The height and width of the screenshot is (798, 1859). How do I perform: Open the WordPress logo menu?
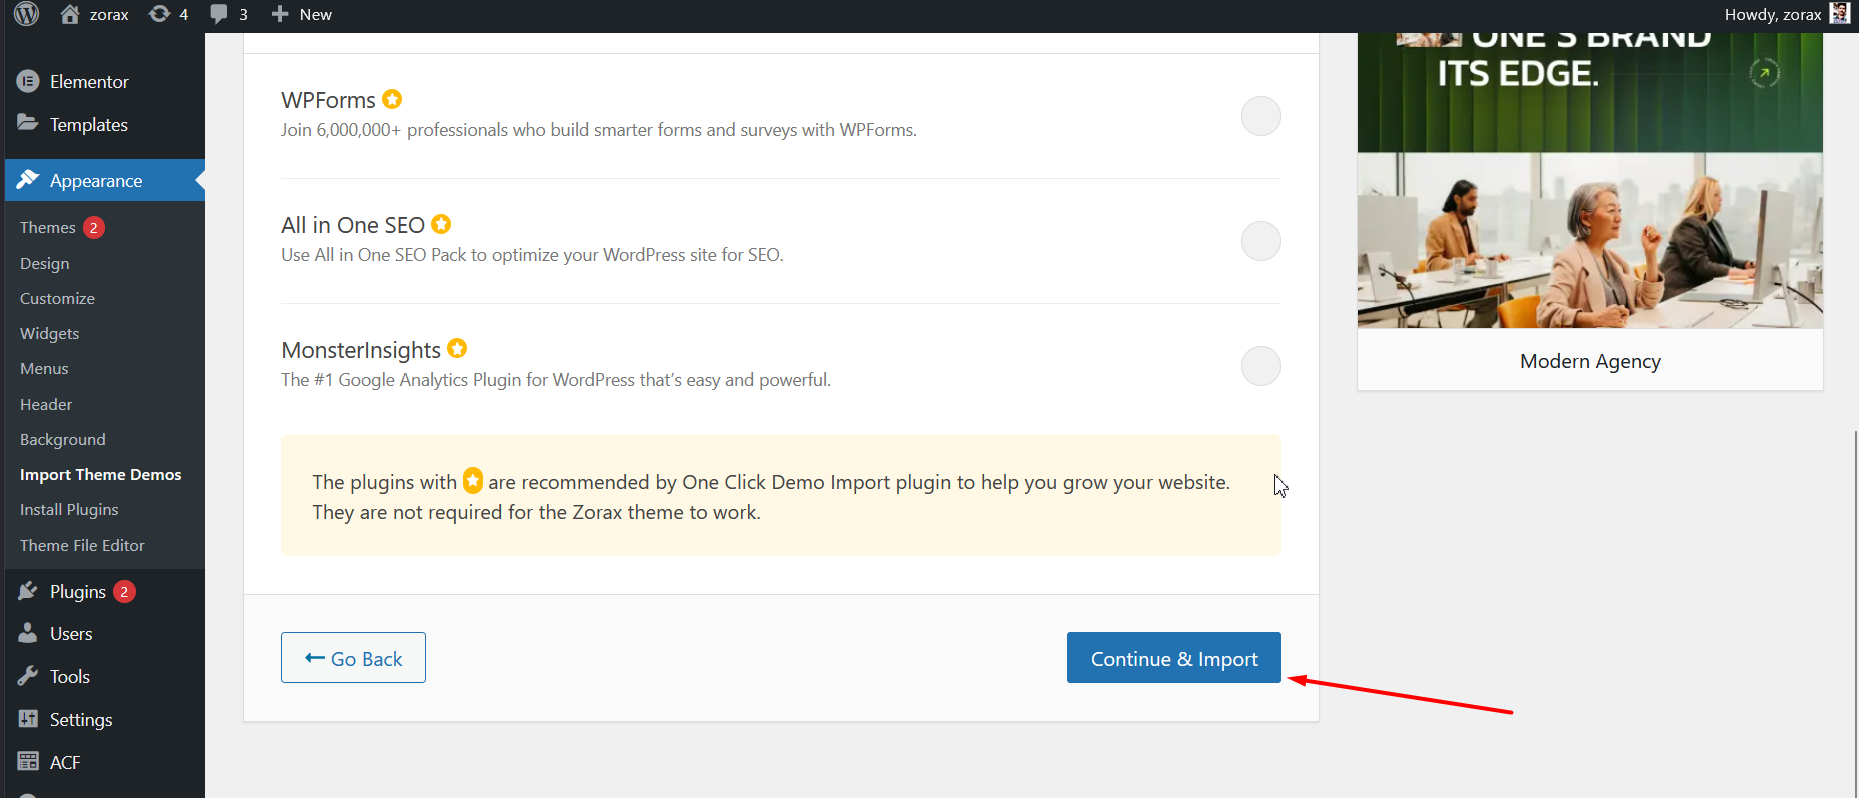[x=27, y=14]
